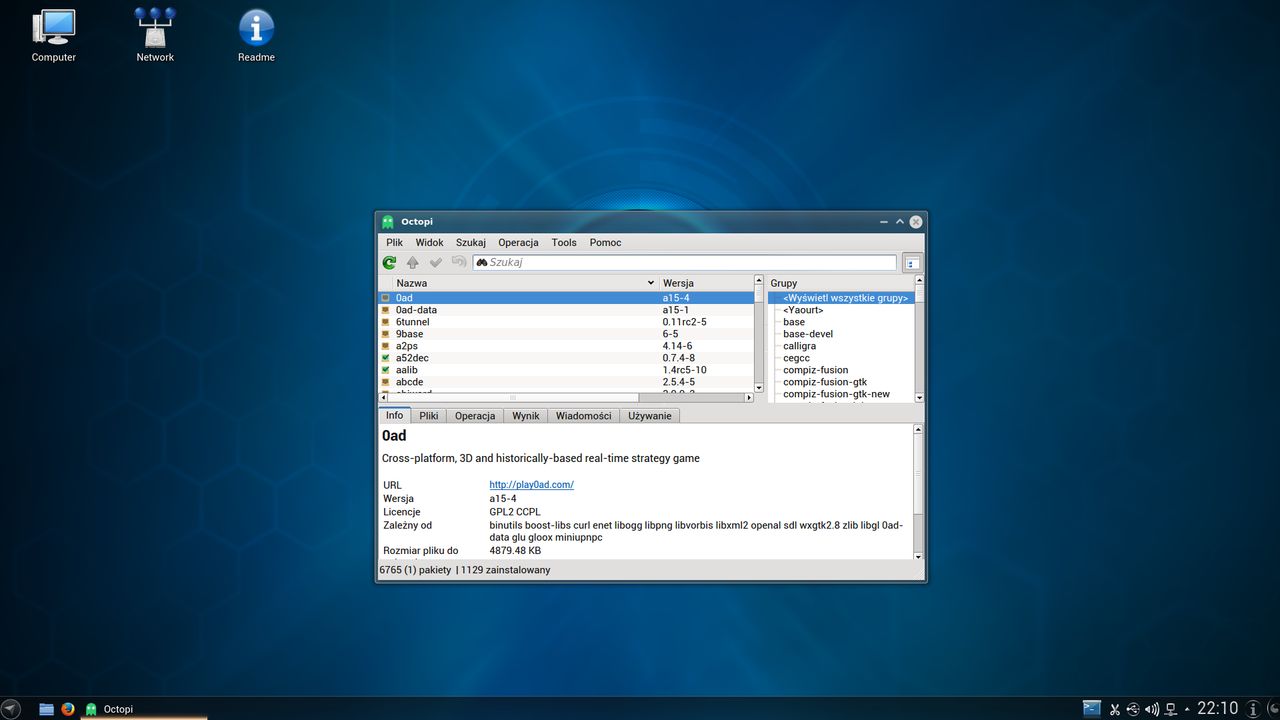This screenshot has width=1280, height=720.
Task: Select the base group
Action: (x=794, y=322)
